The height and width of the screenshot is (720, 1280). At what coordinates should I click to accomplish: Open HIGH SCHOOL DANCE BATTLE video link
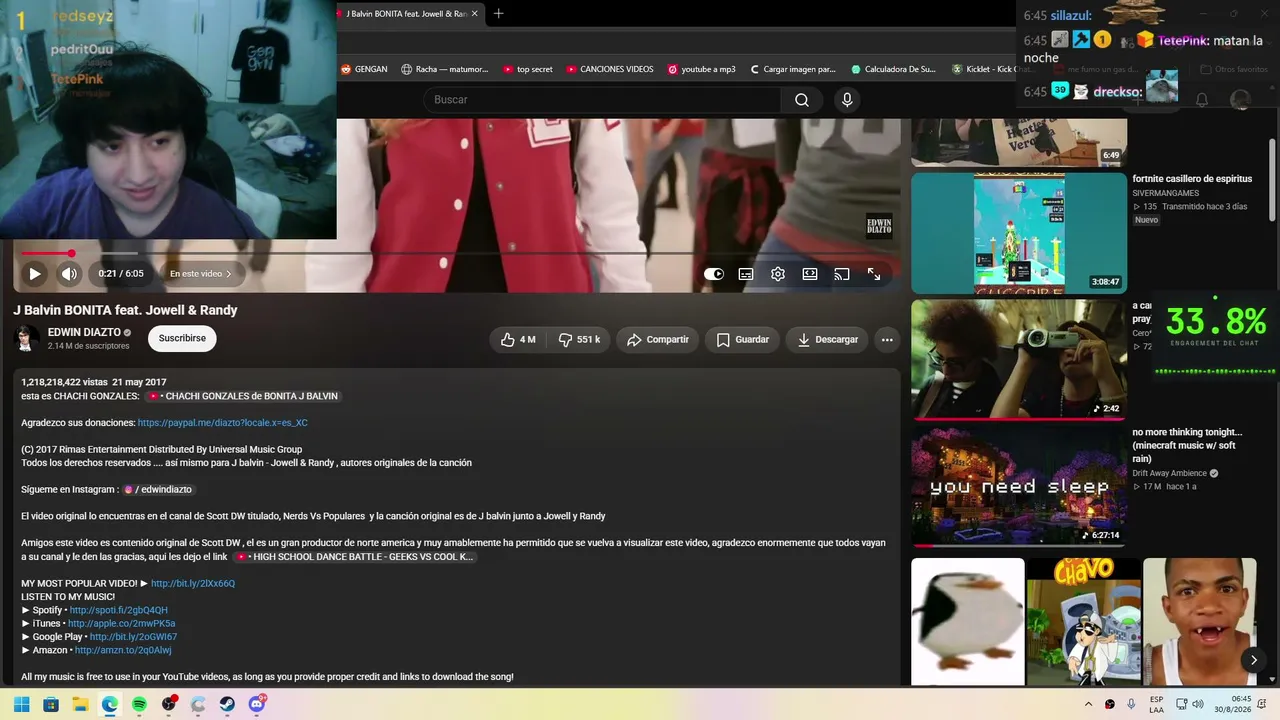tap(354, 557)
